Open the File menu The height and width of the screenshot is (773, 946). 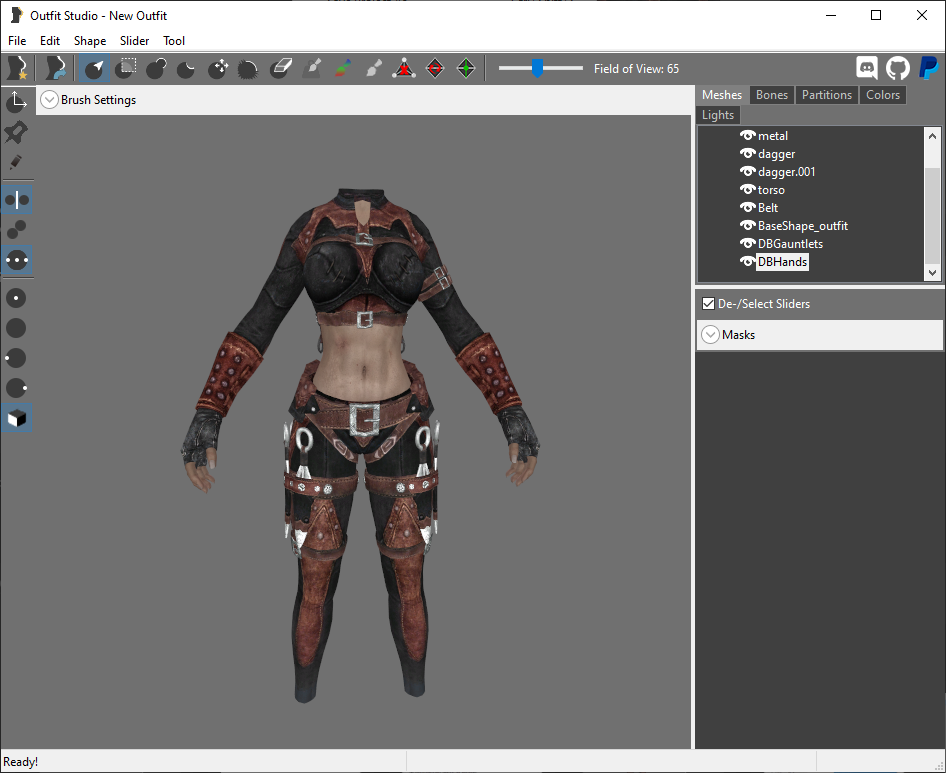pyautogui.click(x=17, y=40)
